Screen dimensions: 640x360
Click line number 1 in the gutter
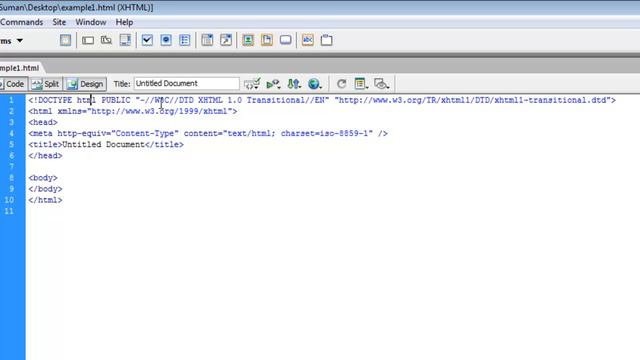pos(11,100)
